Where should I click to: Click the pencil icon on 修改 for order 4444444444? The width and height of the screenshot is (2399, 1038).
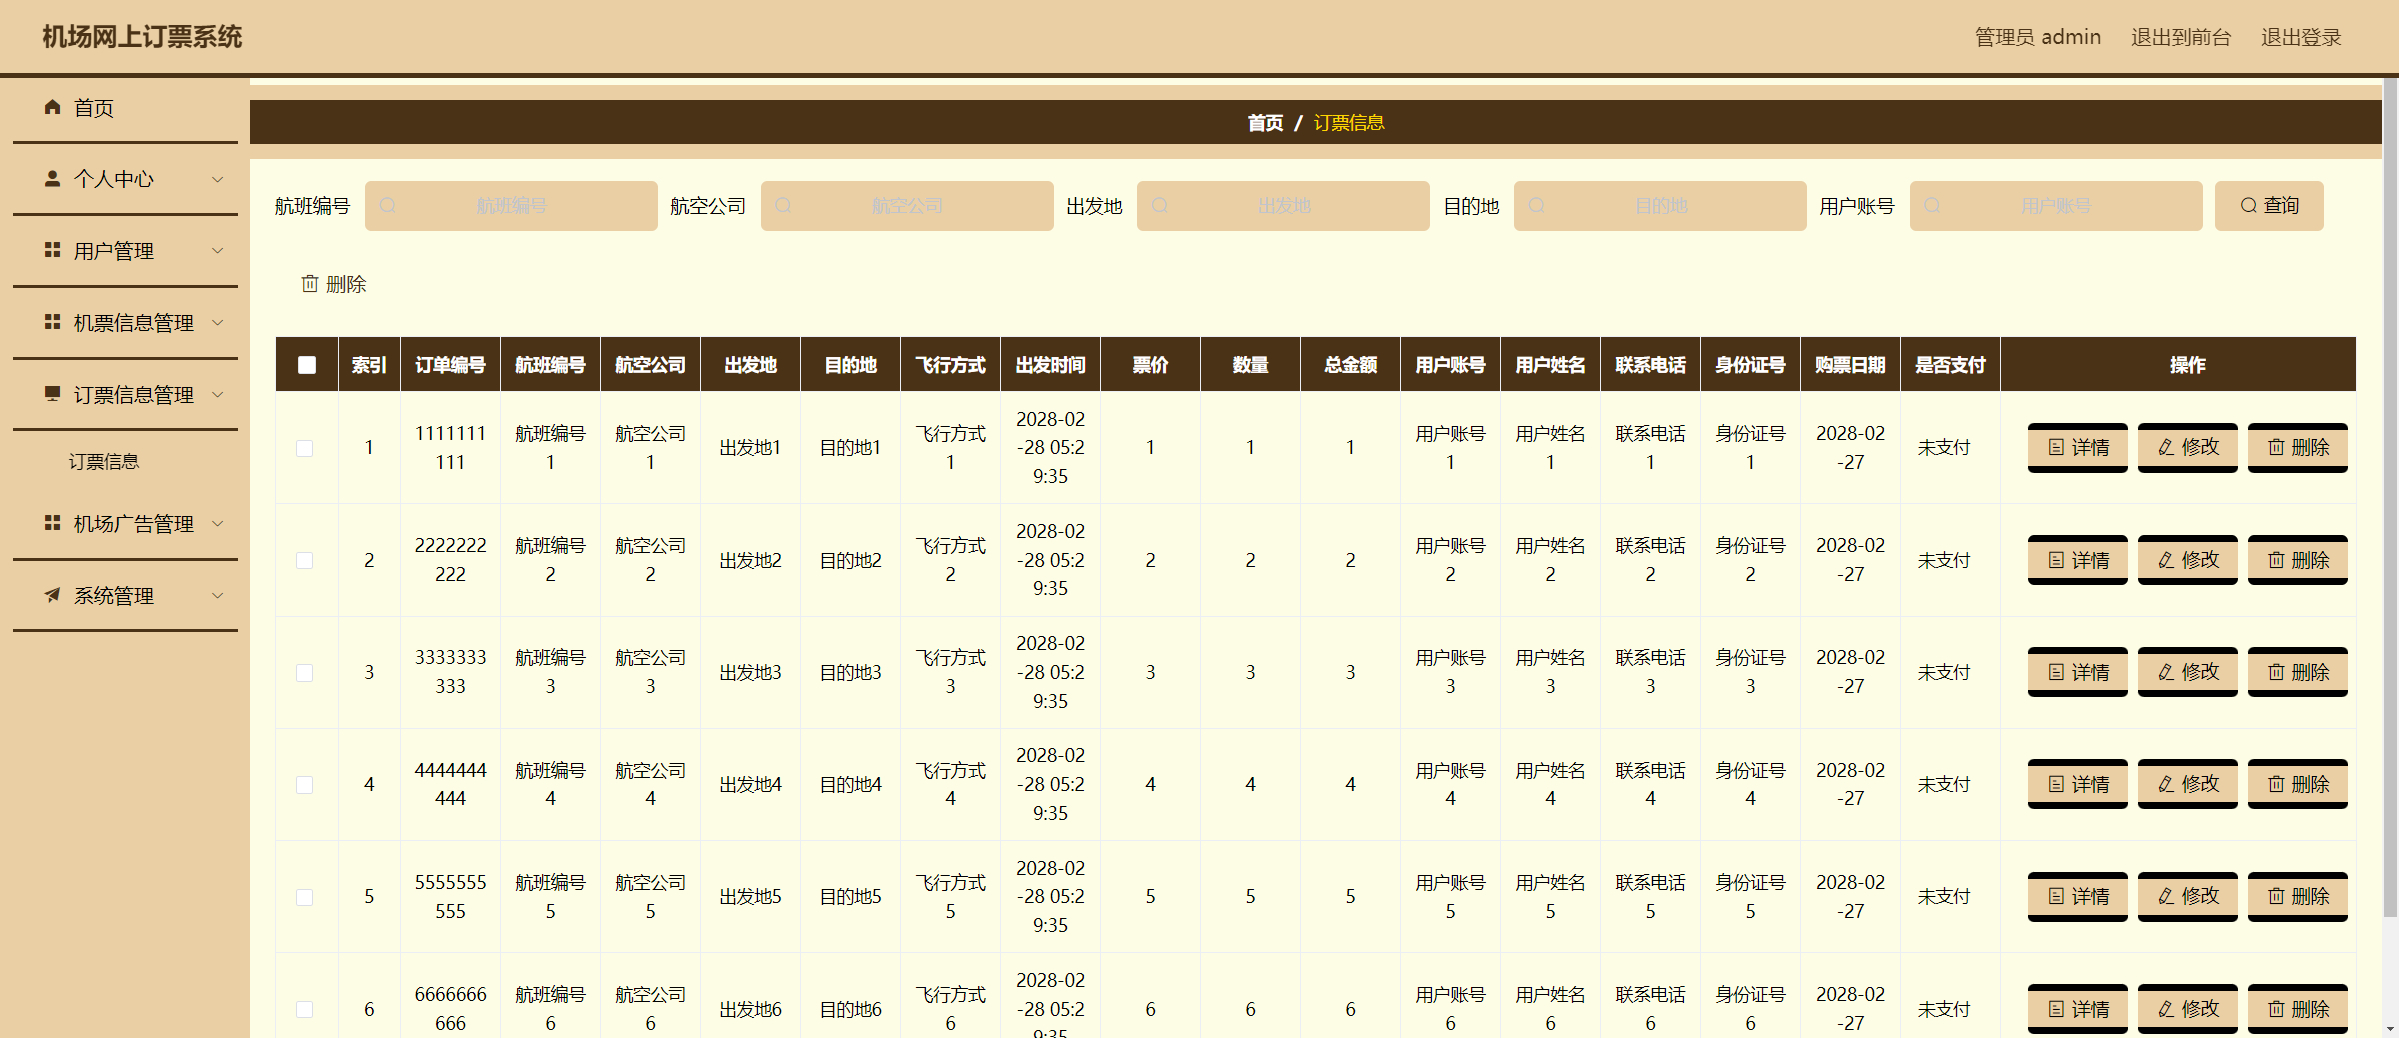tap(2166, 784)
